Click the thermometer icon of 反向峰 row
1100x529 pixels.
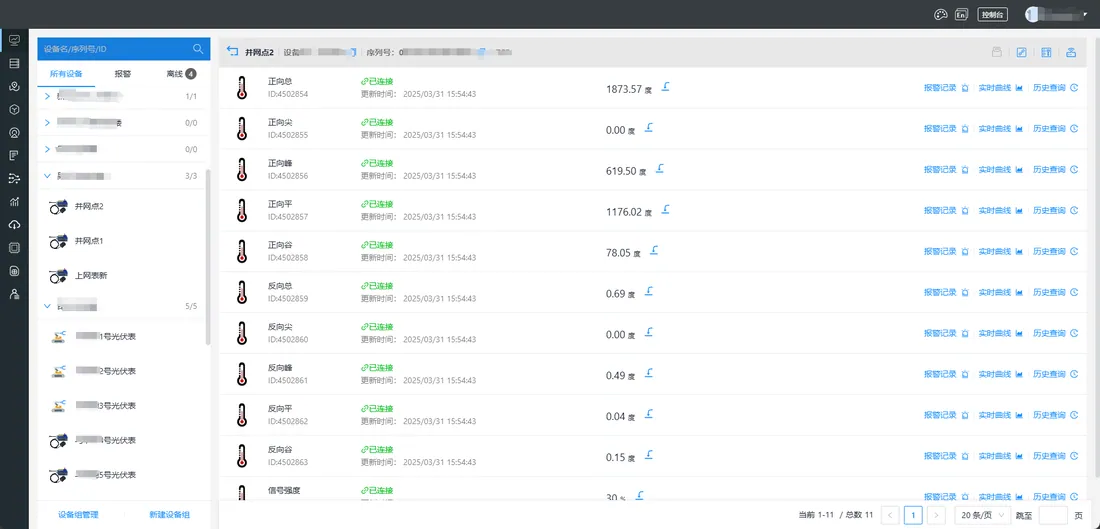click(242, 375)
